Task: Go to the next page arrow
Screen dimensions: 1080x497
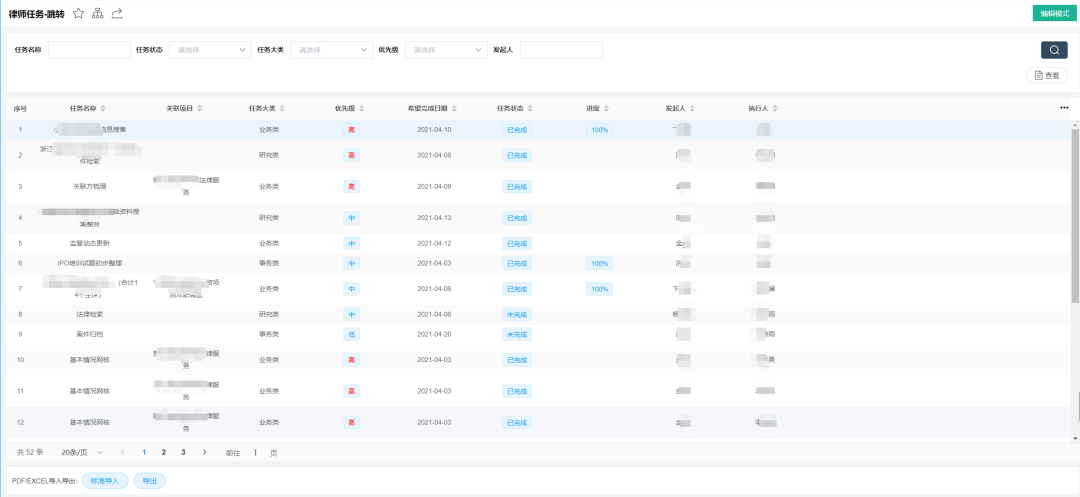Action: (205, 452)
